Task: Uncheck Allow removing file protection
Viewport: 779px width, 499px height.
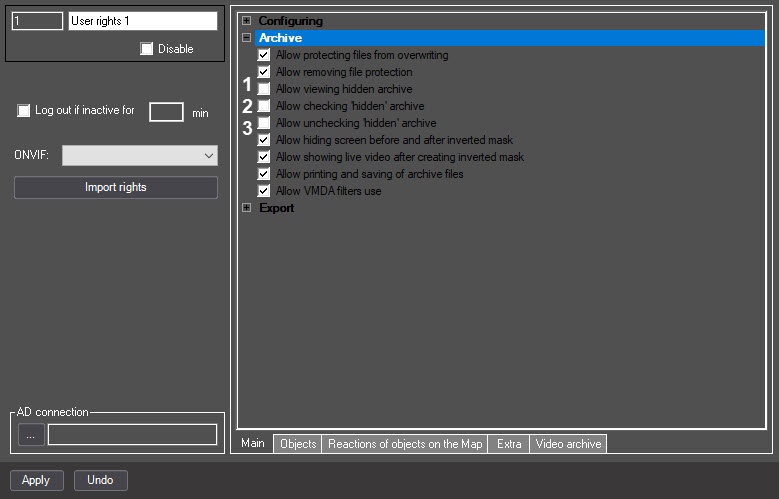Action: [x=264, y=72]
